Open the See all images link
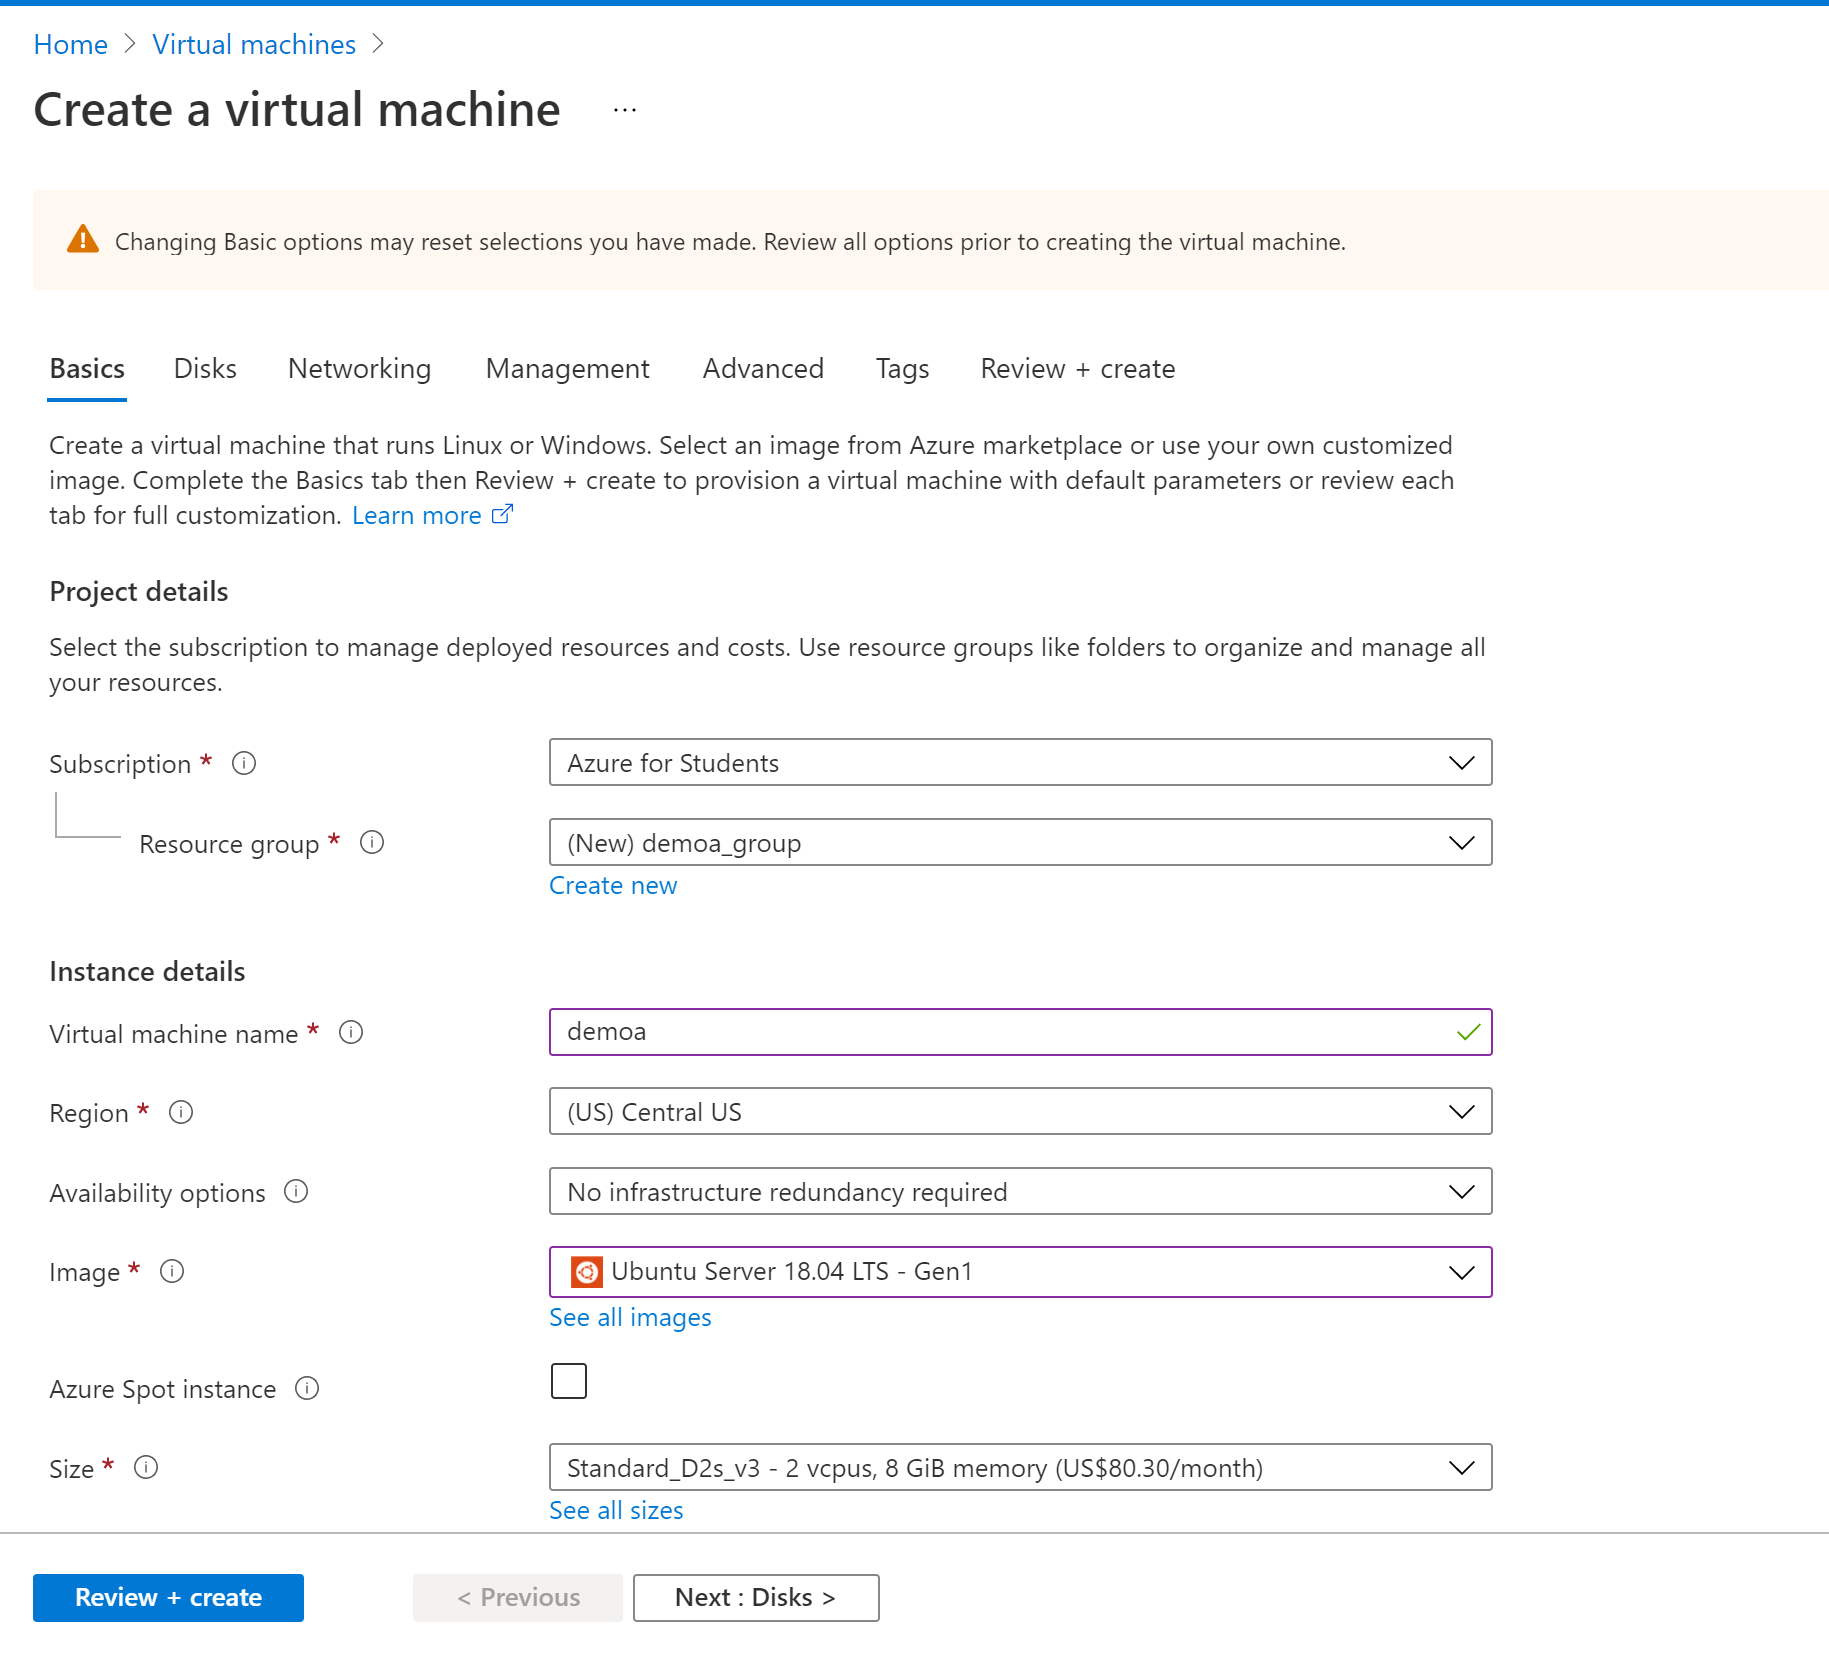 point(630,1318)
